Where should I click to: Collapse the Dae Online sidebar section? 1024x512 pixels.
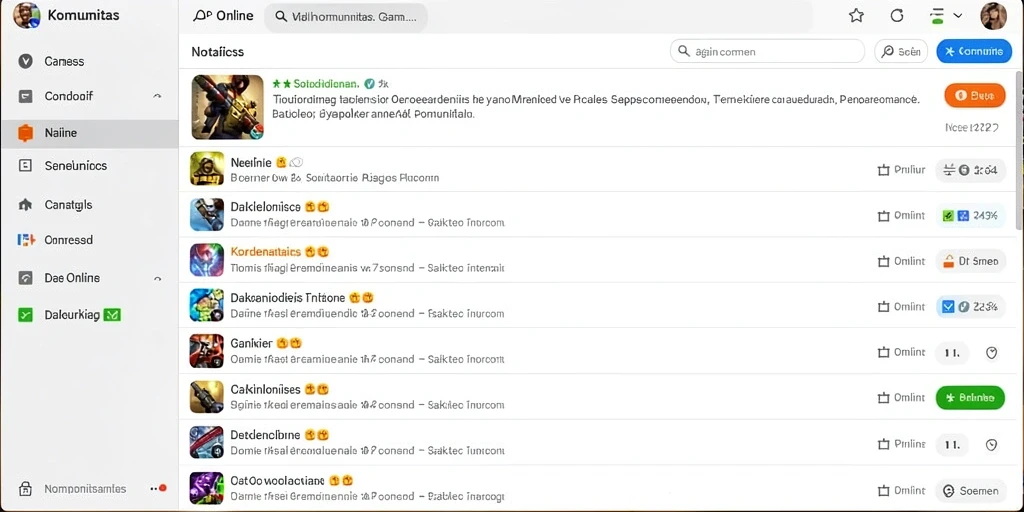click(157, 278)
